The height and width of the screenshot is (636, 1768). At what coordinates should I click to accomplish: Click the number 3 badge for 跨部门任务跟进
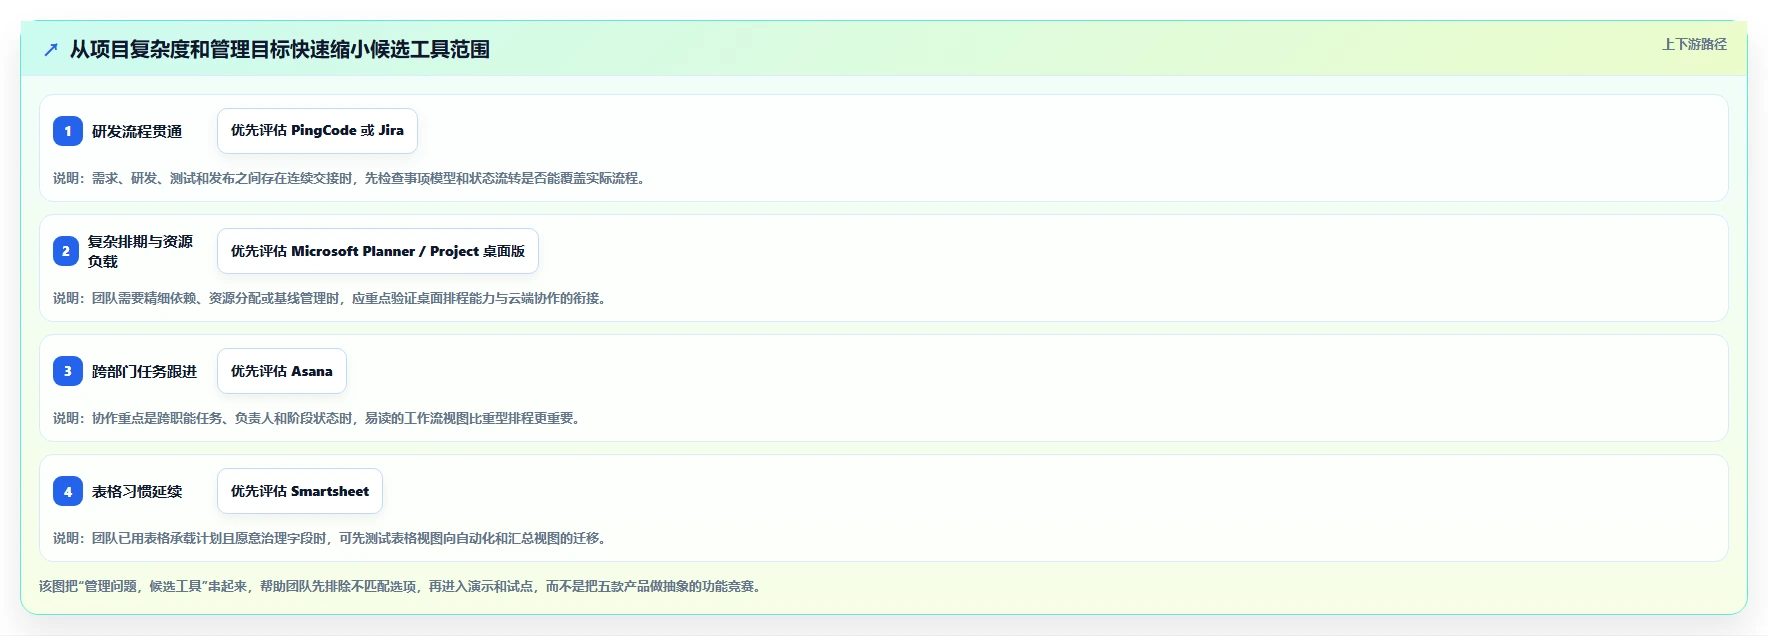tap(68, 371)
